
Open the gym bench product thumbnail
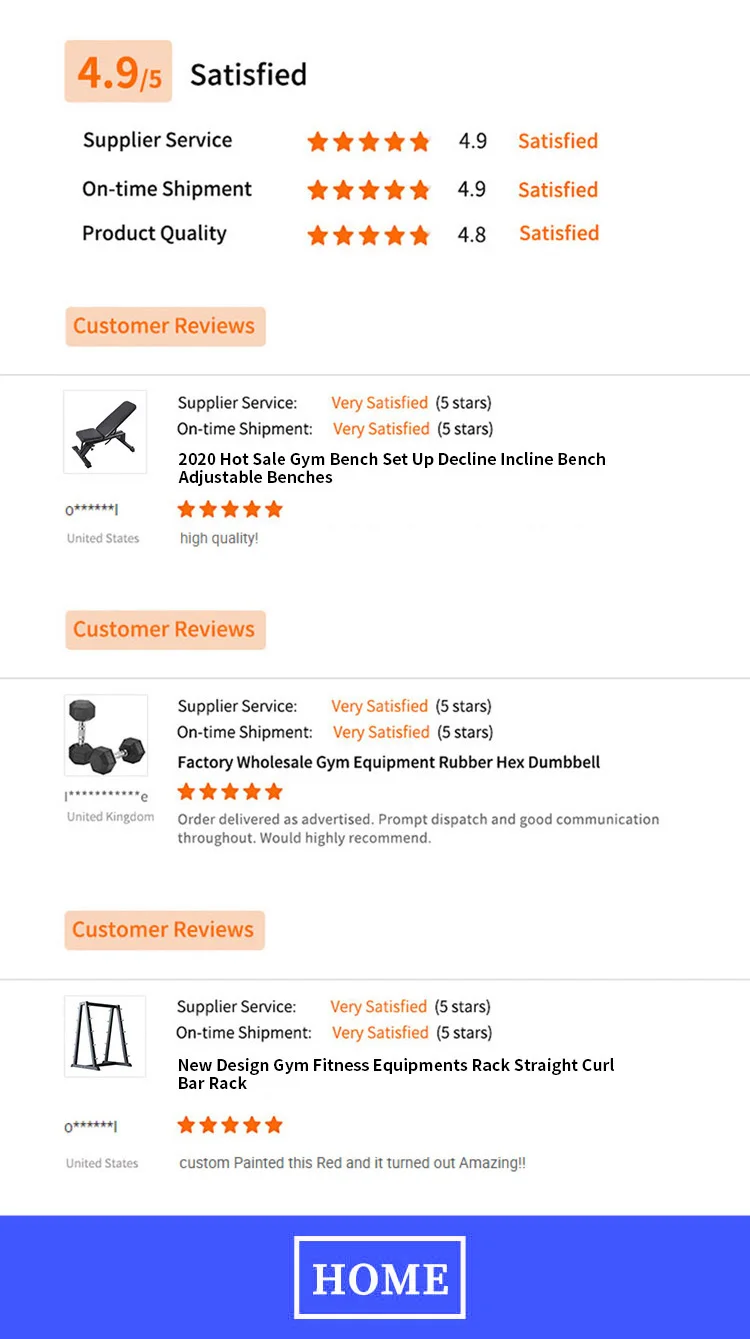[105, 432]
